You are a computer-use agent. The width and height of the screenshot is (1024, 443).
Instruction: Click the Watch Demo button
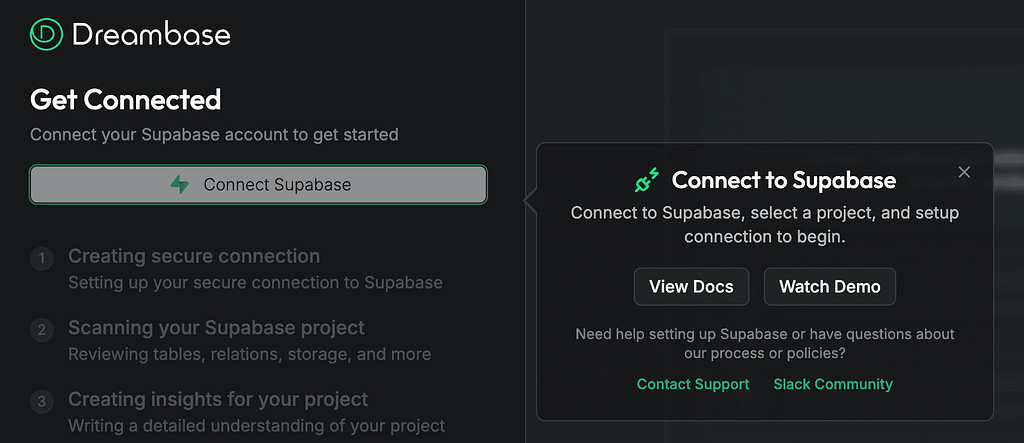829,286
